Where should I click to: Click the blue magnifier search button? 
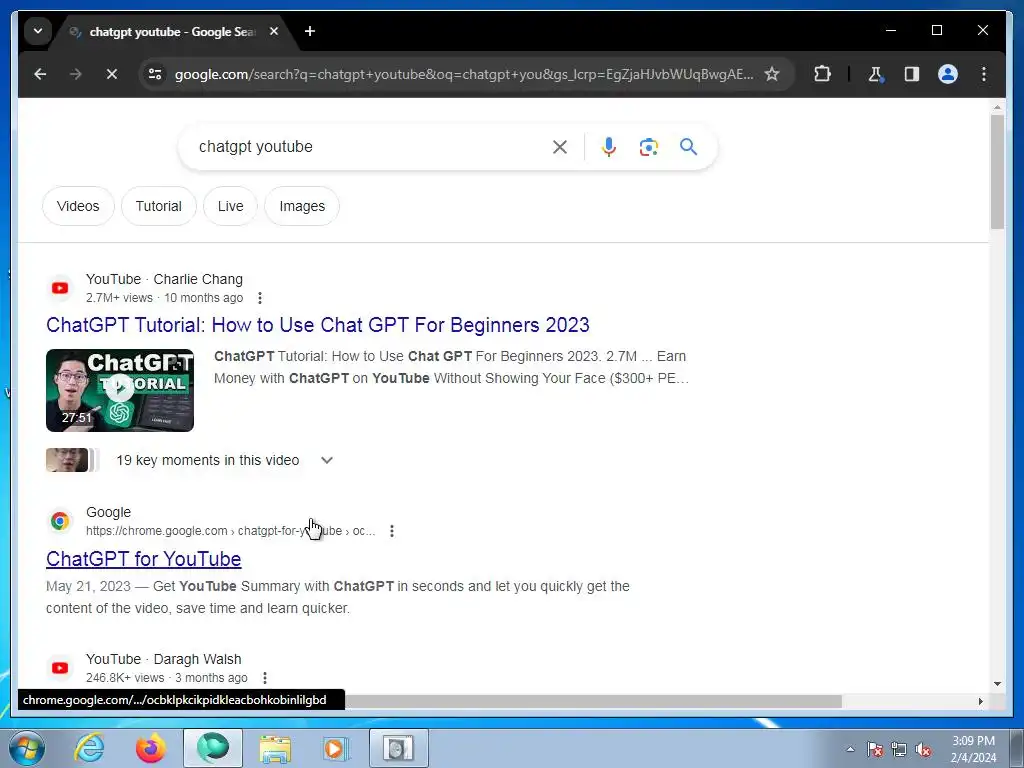click(x=688, y=147)
